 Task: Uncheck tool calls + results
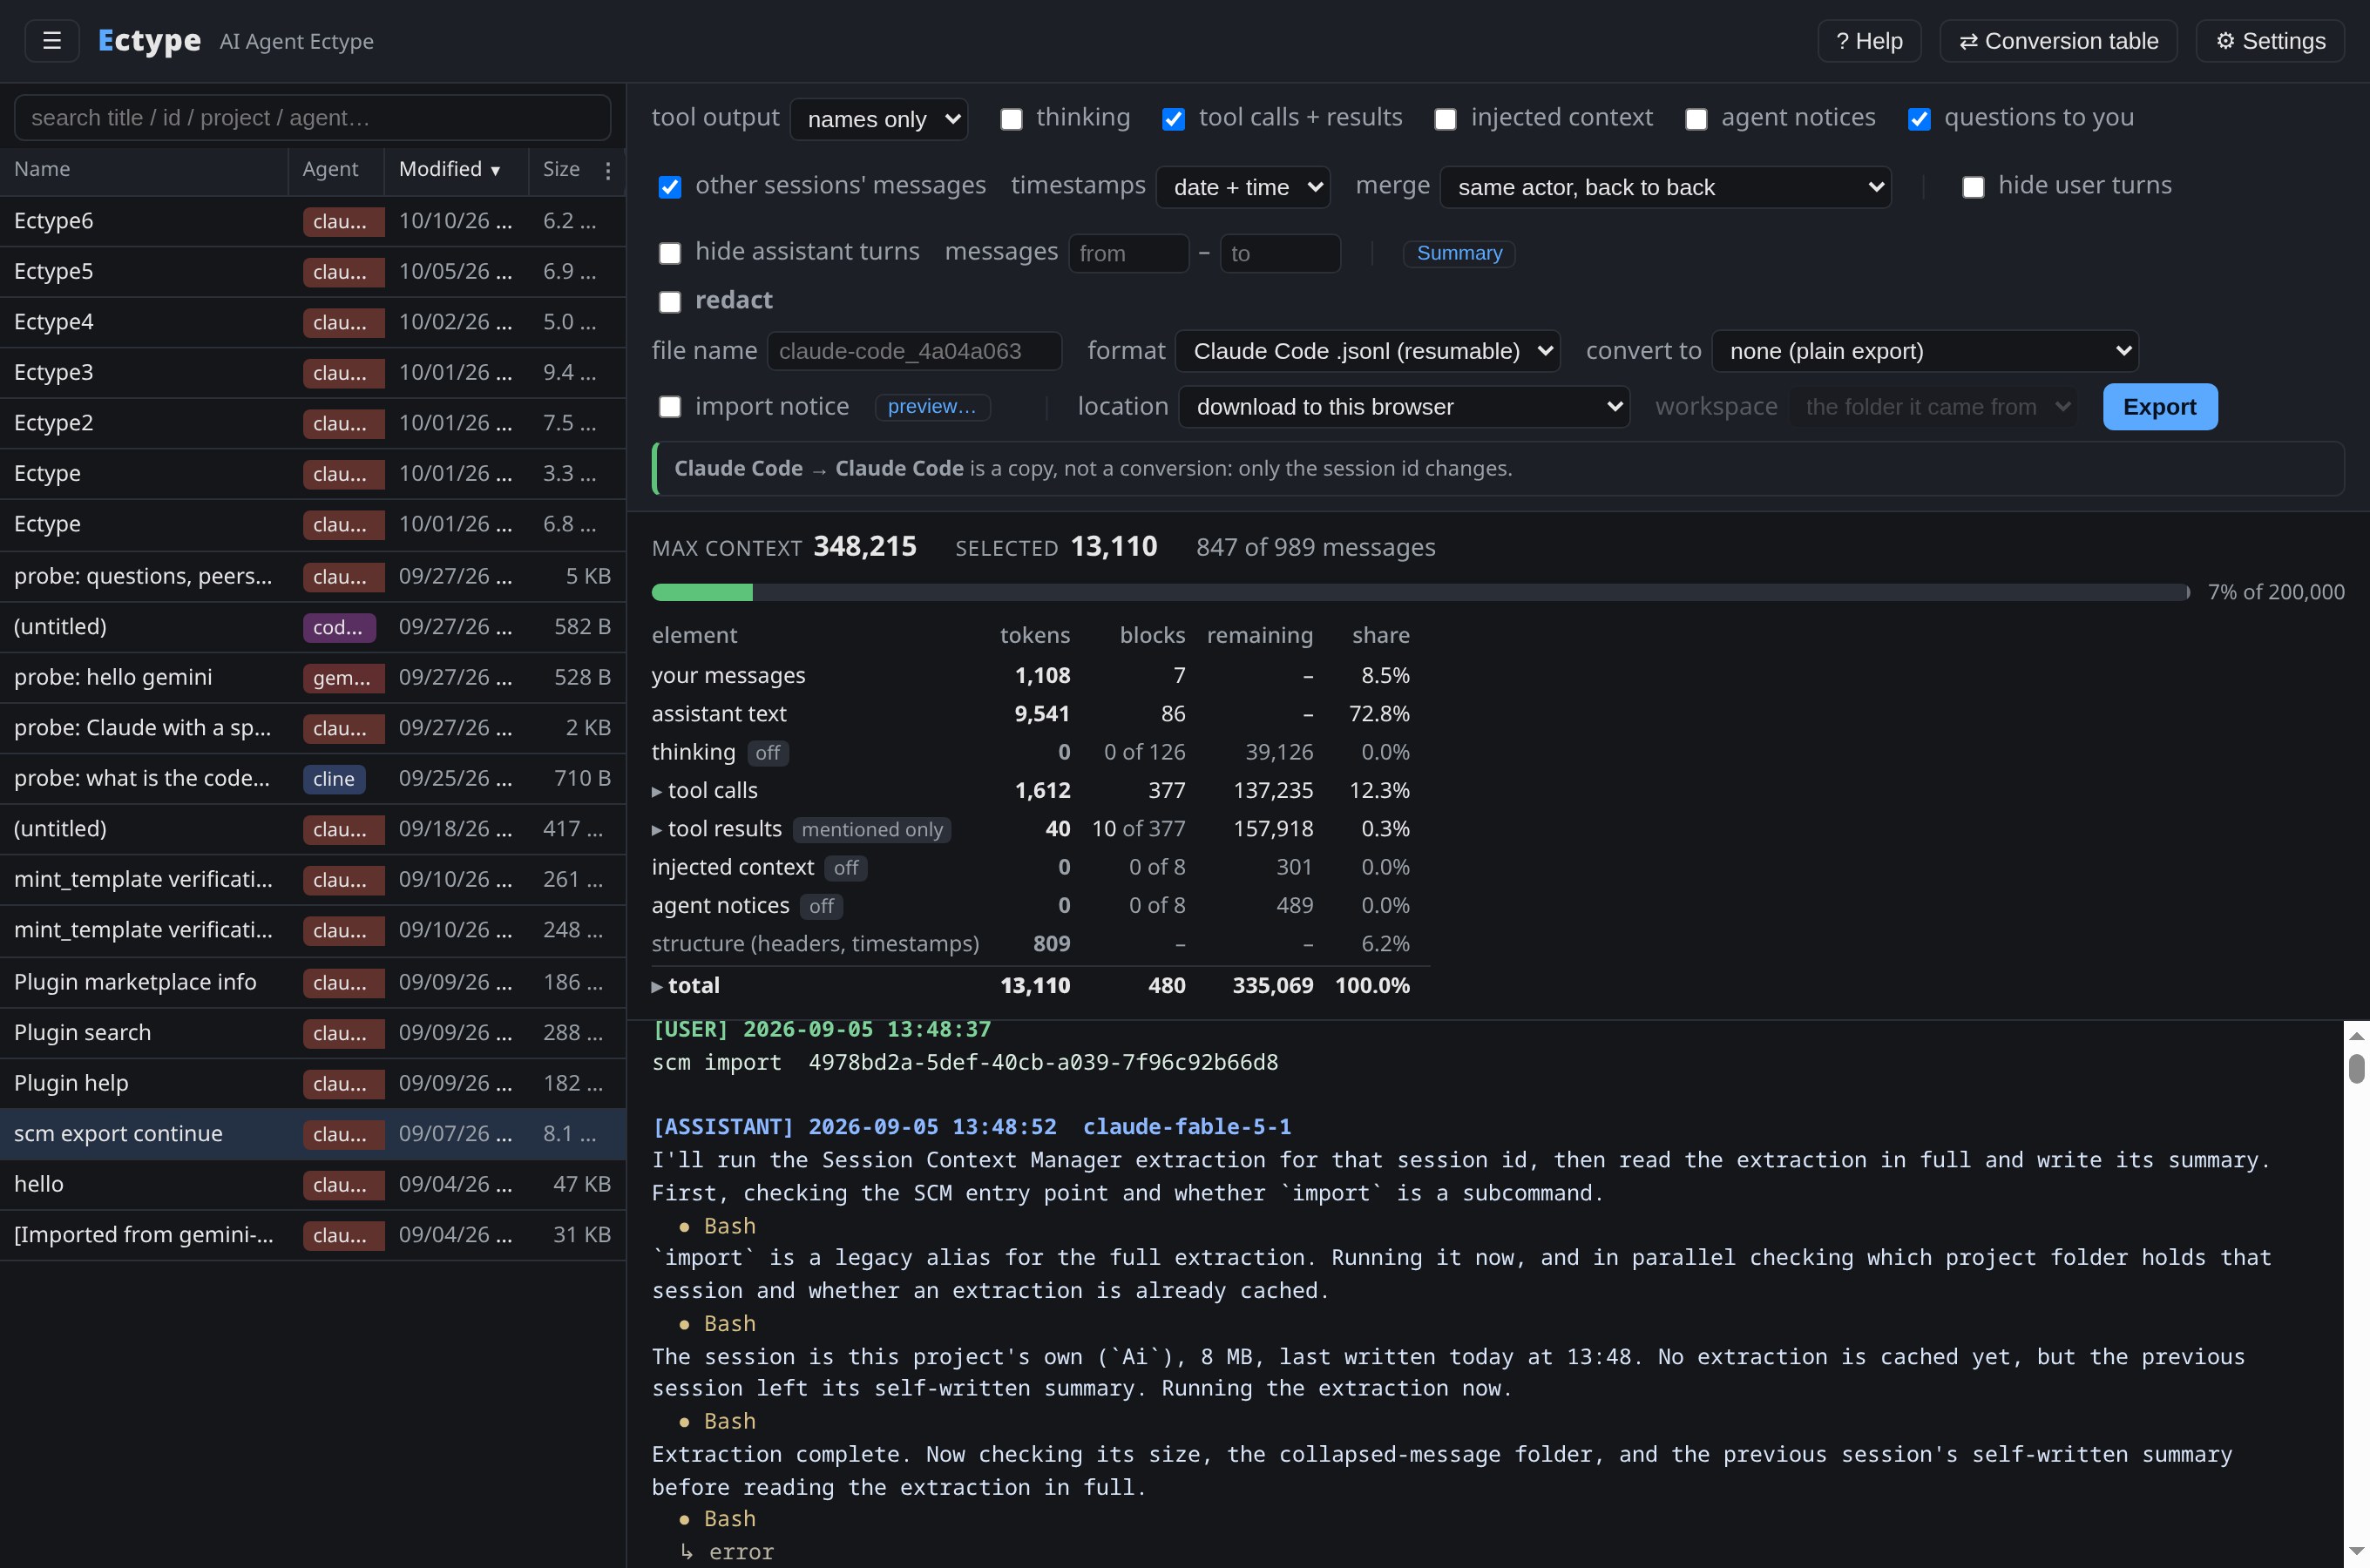[1173, 119]
